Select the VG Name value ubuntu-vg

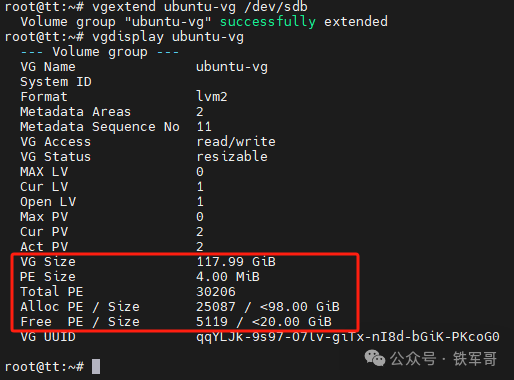232,67
